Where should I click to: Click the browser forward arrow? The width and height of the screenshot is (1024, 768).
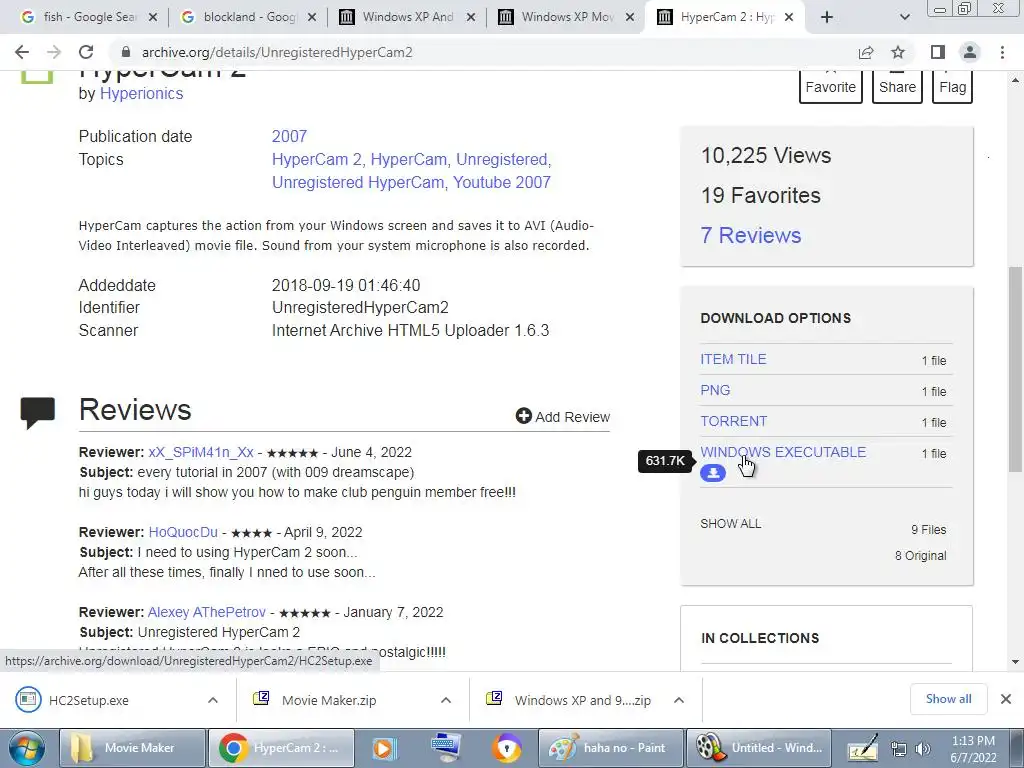click(x=54, y=52)
